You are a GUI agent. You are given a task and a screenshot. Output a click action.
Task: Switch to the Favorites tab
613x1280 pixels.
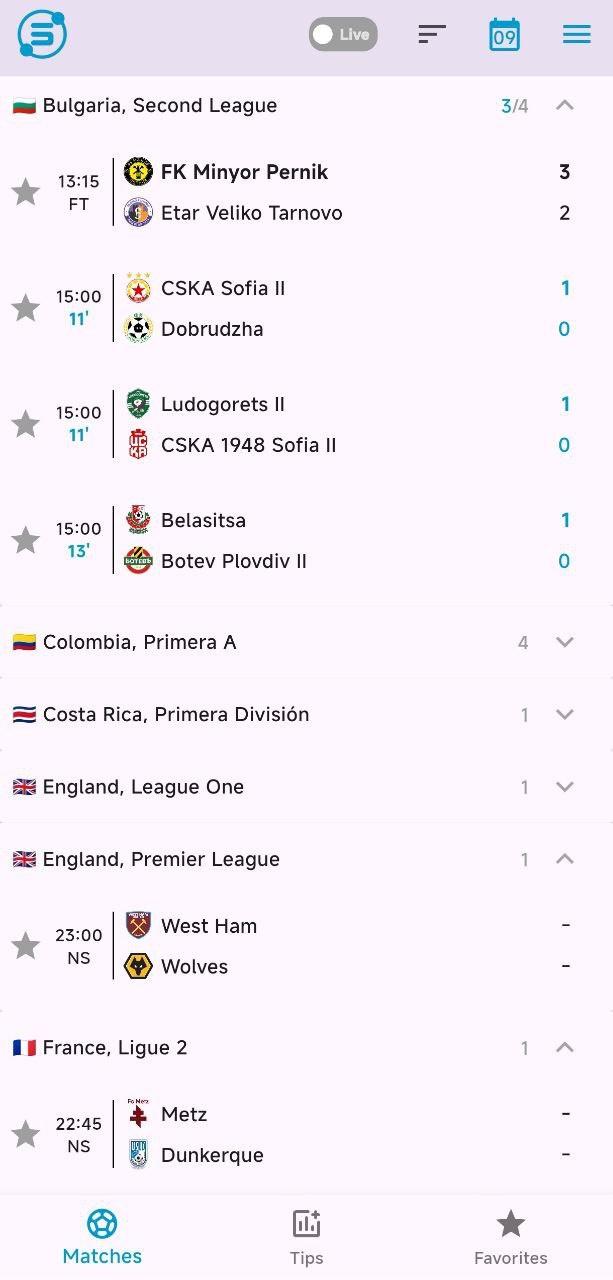tap(511, 1237)
